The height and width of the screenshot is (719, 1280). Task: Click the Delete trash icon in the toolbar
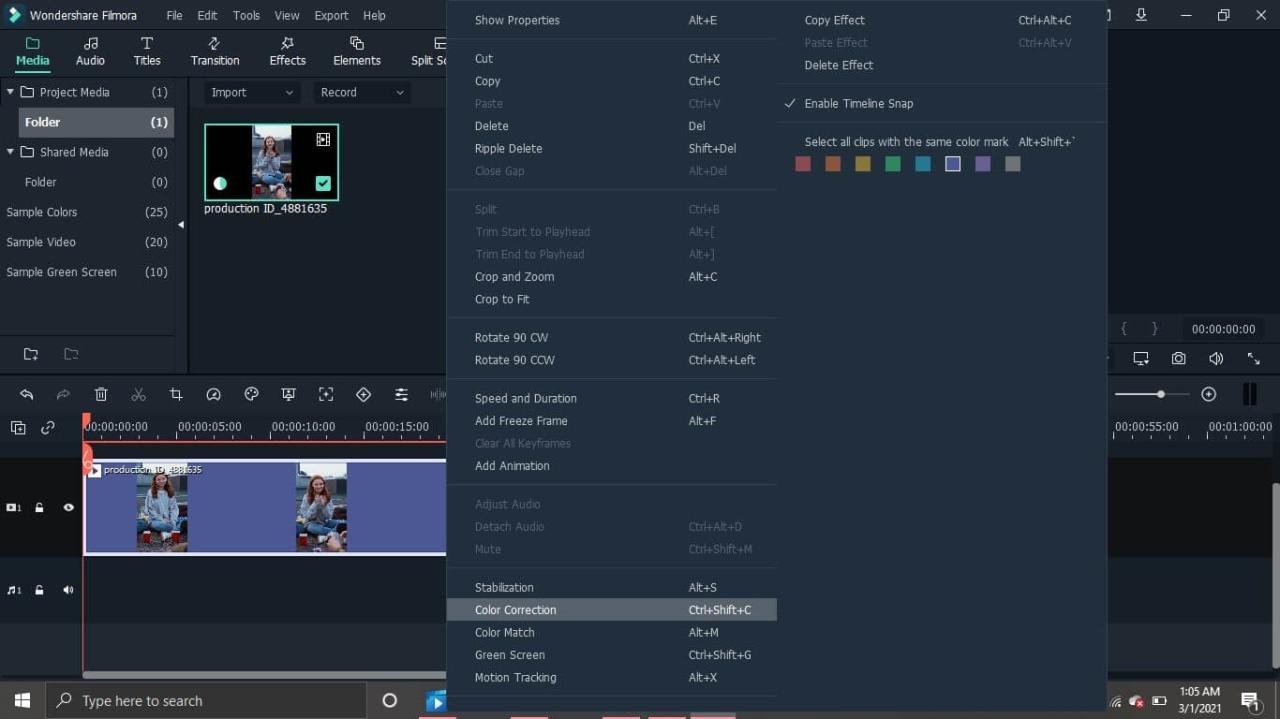tap(101, 394)
